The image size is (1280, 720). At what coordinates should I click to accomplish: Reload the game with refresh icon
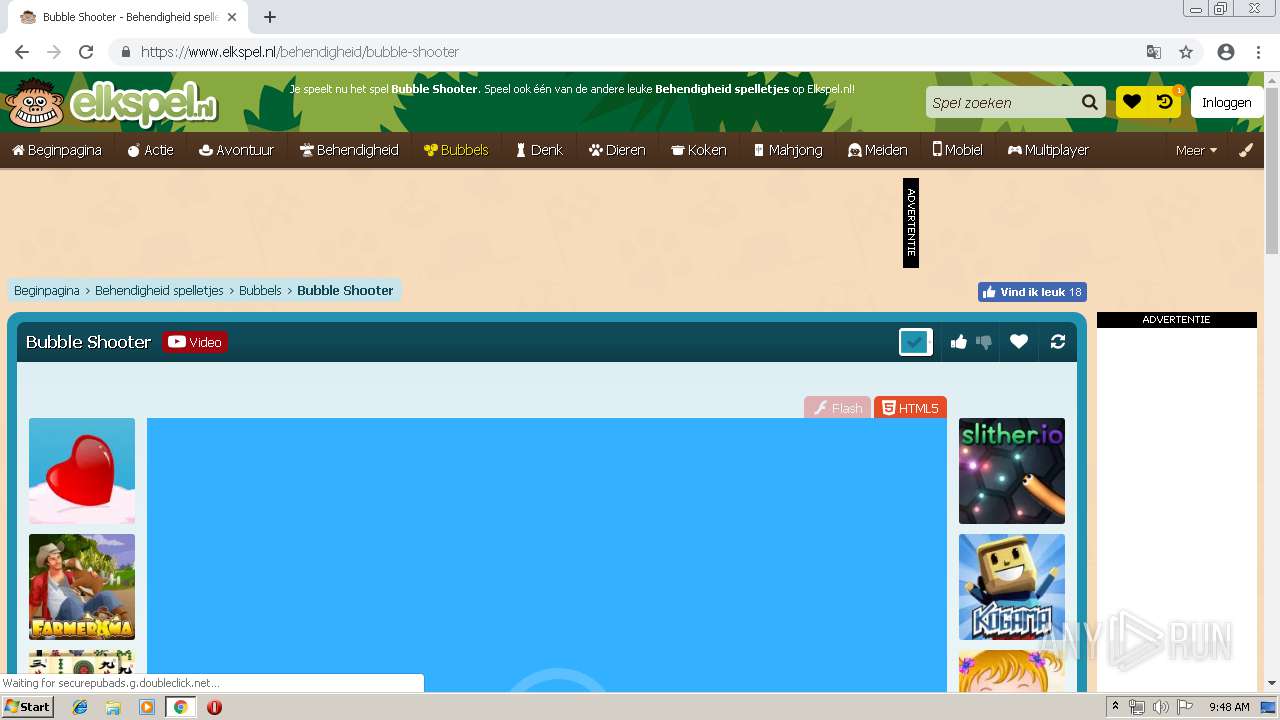(x=1058, y=342)
